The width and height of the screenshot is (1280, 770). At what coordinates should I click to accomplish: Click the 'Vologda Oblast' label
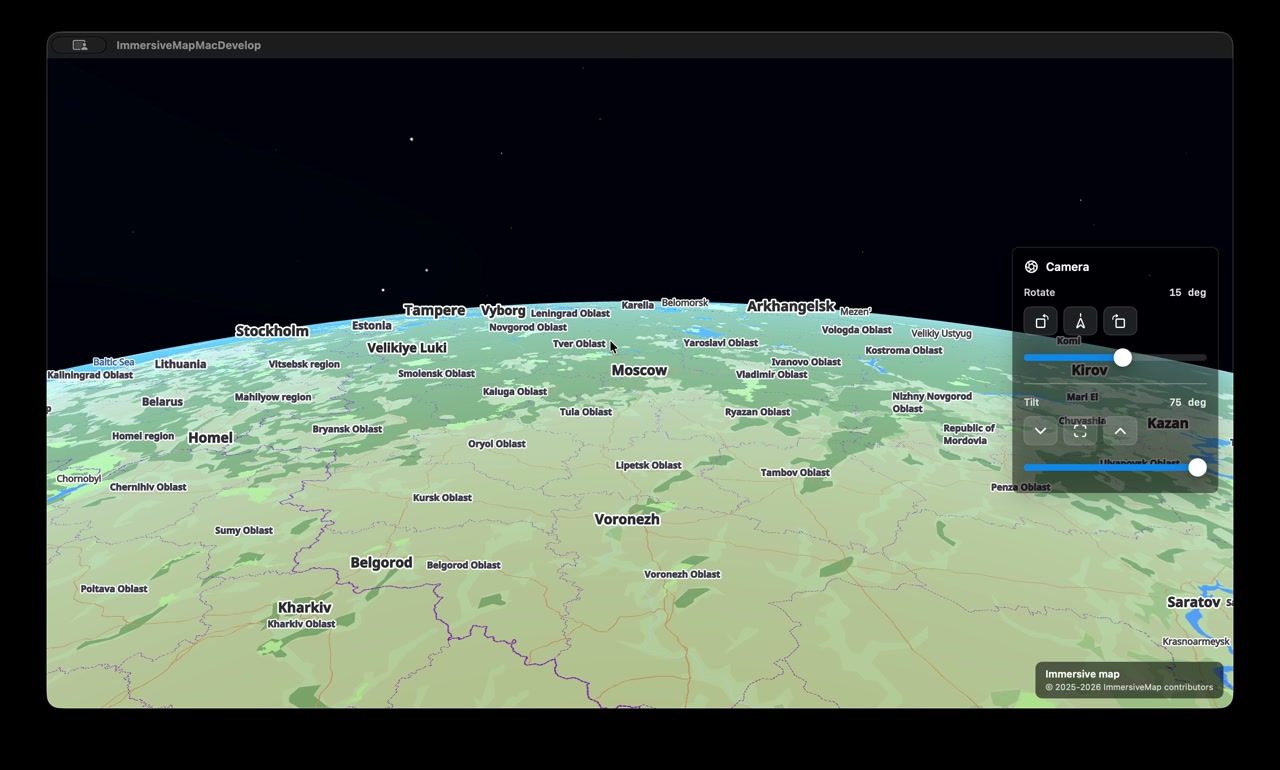856,330
